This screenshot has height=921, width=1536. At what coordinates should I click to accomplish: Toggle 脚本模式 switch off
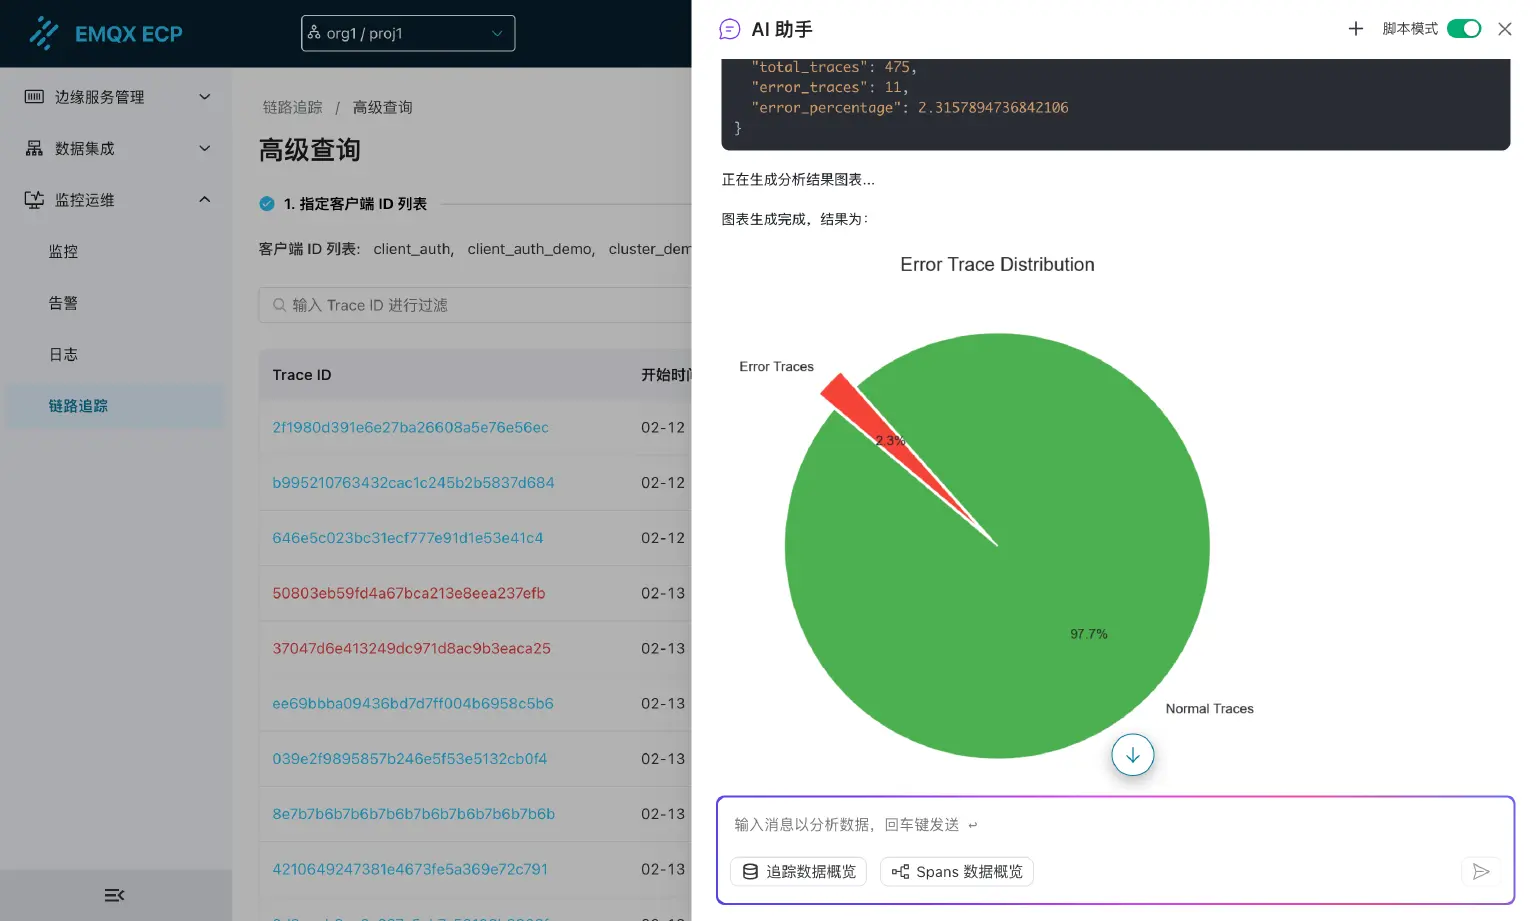tap(1464, 29)
